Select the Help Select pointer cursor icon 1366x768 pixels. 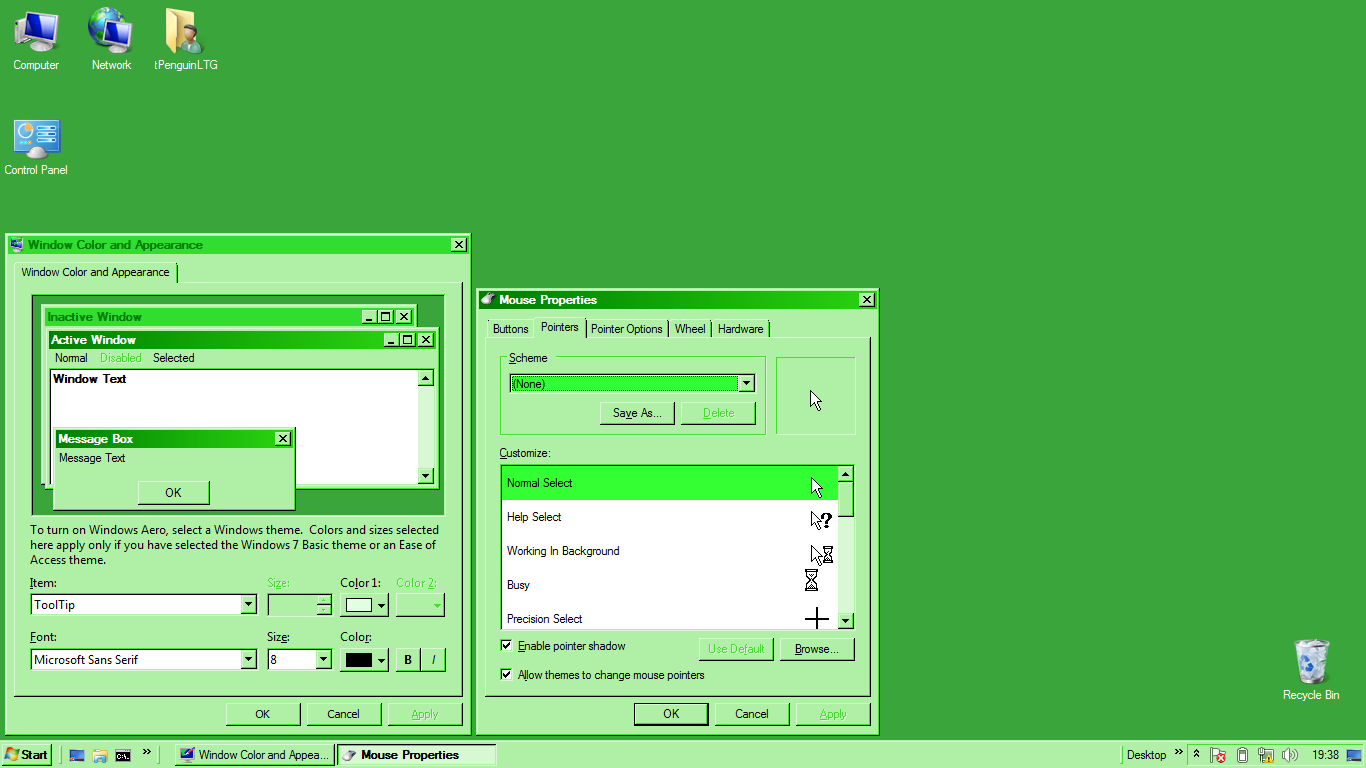[x=820, y=520]
